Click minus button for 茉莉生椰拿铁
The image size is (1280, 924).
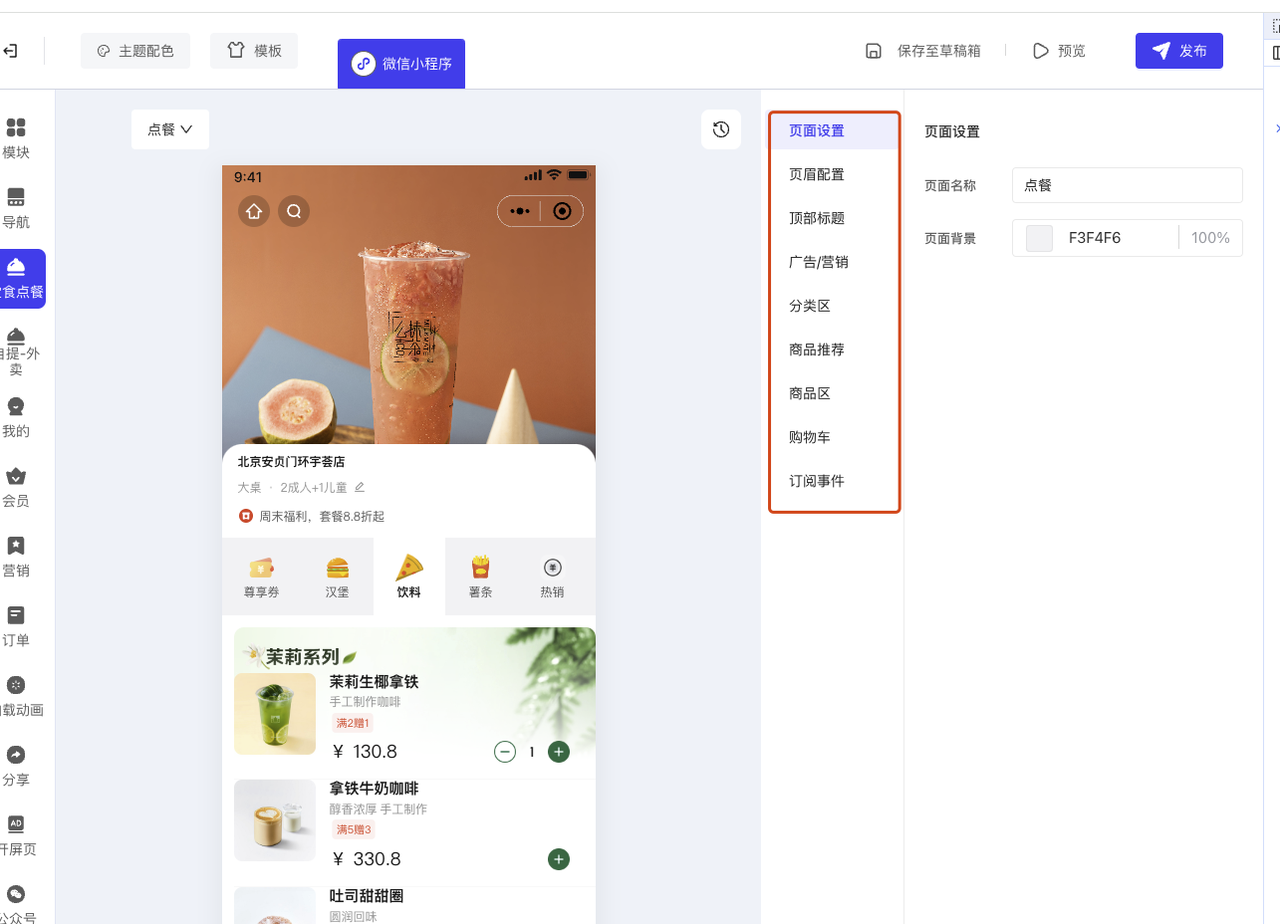pos(505,752)
